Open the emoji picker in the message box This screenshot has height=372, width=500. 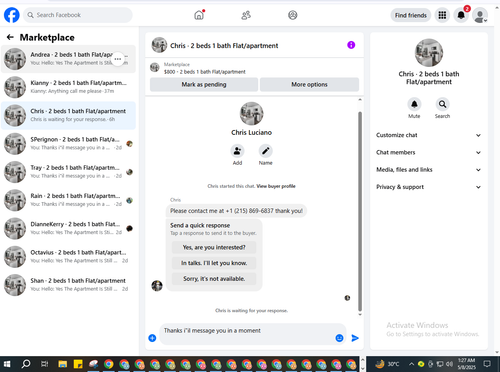(339, 338)
